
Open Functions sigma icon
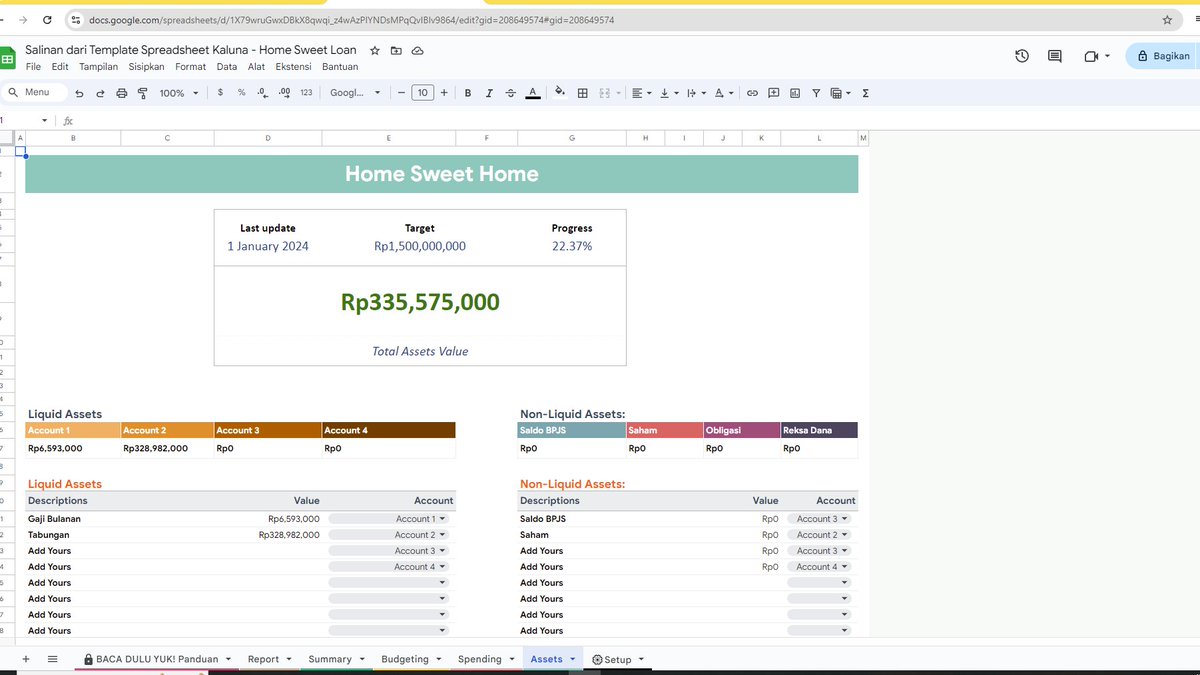pos(865,93)
